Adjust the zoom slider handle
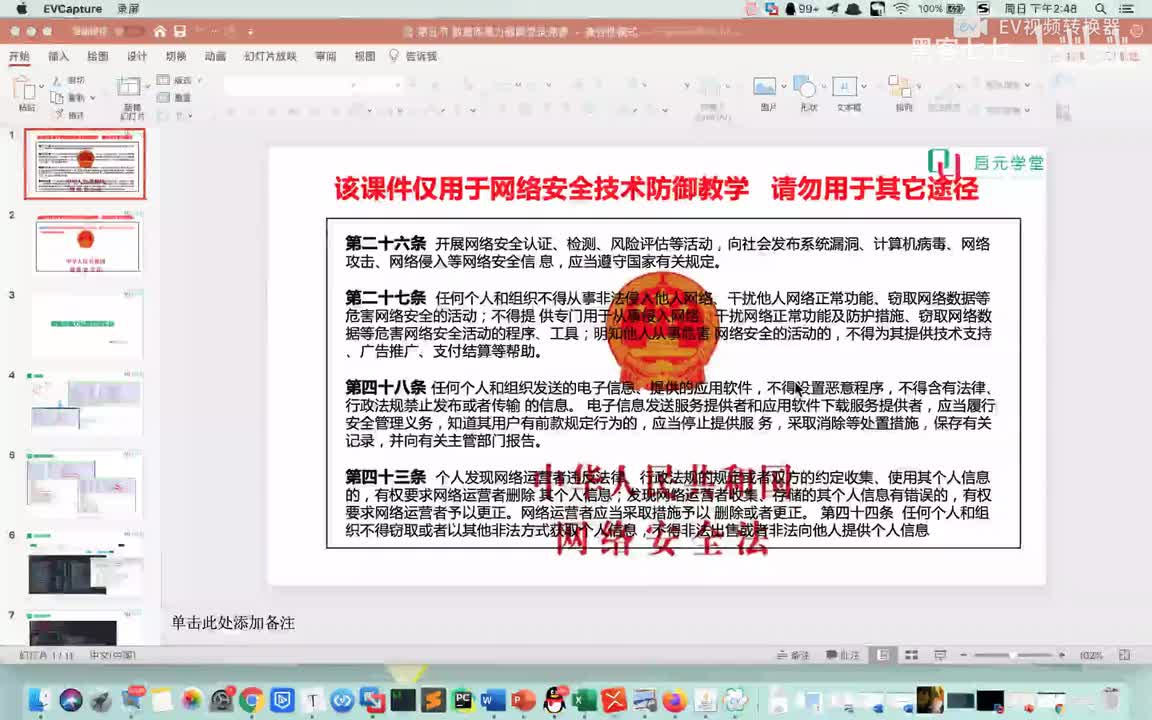 (x=1012, y=655)
